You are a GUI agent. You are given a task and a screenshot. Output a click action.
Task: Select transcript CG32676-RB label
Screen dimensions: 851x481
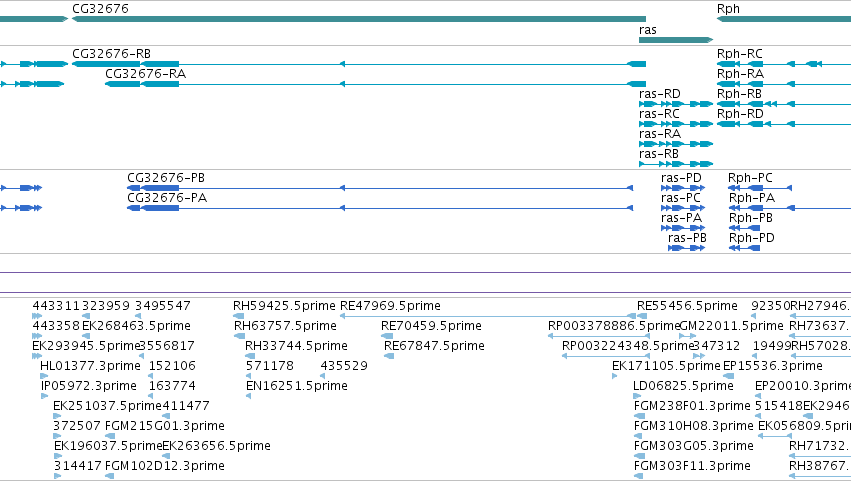tap(111, 54)
